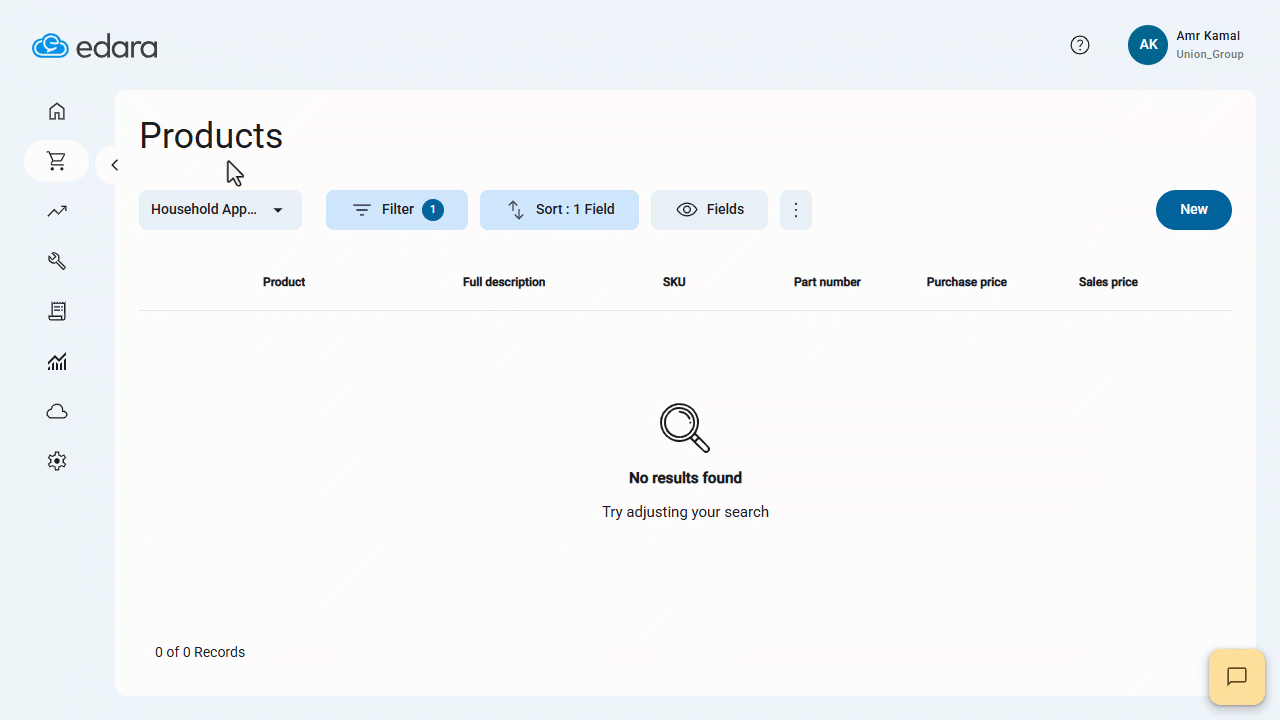Click the No results found message
This screenshot has width=1280, height=720.
(x=685, y=478)
